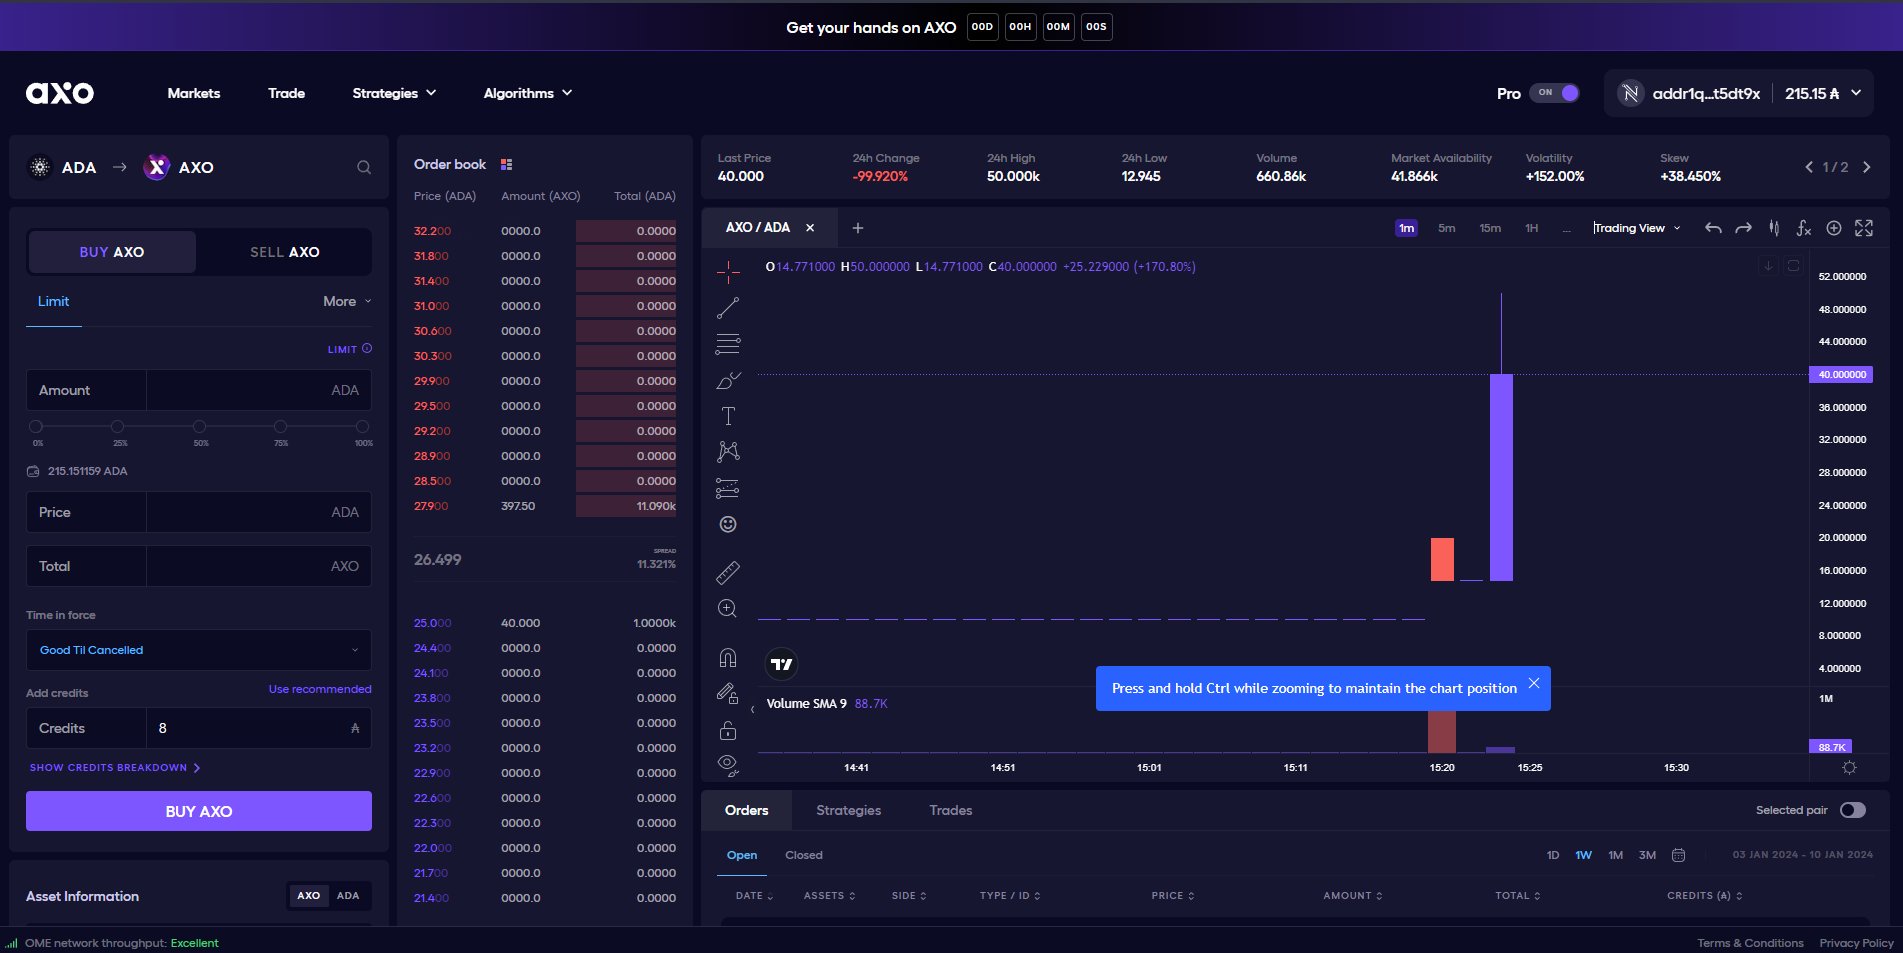Search trading pairs with magnifier icon
The image size is (1903, 953).
(x=364, y=167)
